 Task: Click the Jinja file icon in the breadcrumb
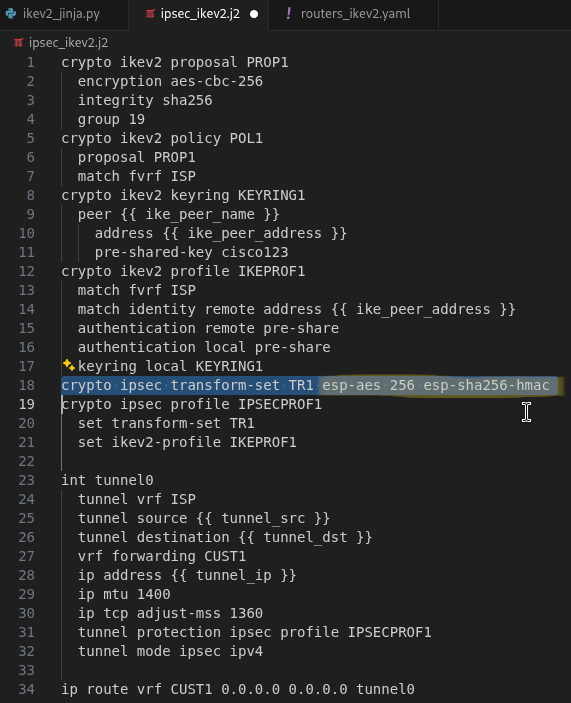tap(18, 43)
